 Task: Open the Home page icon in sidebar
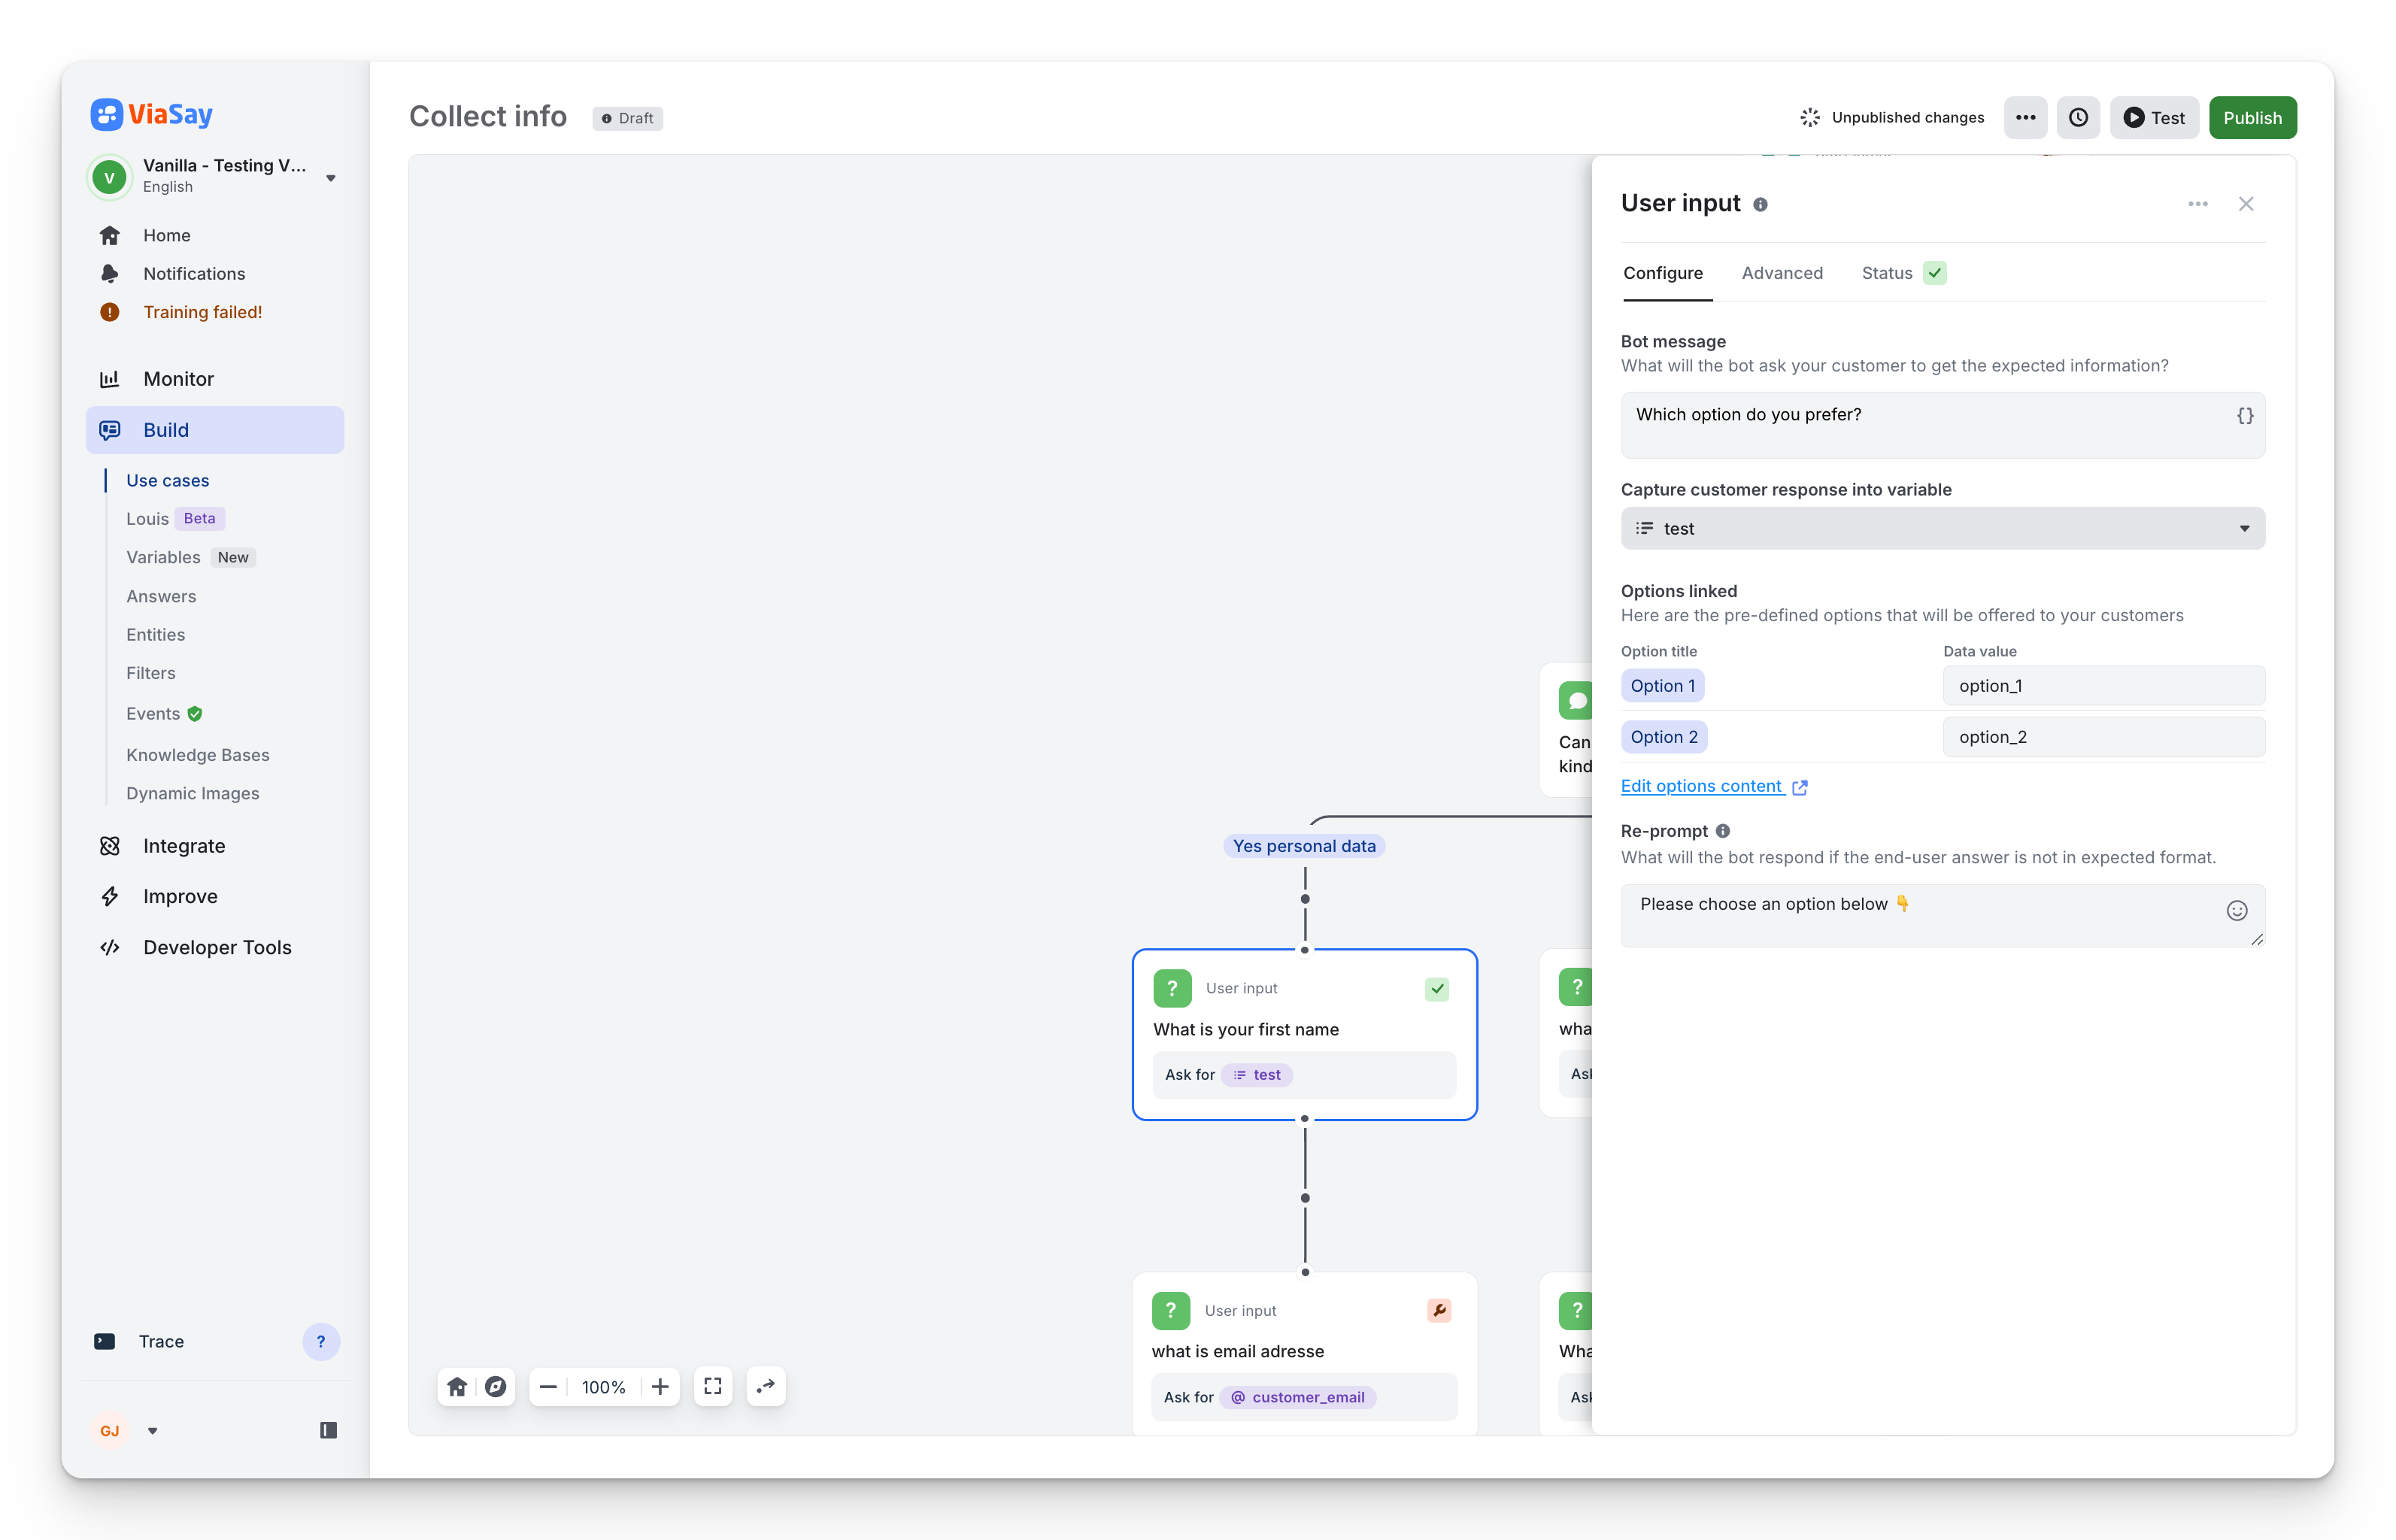(110, 235)
